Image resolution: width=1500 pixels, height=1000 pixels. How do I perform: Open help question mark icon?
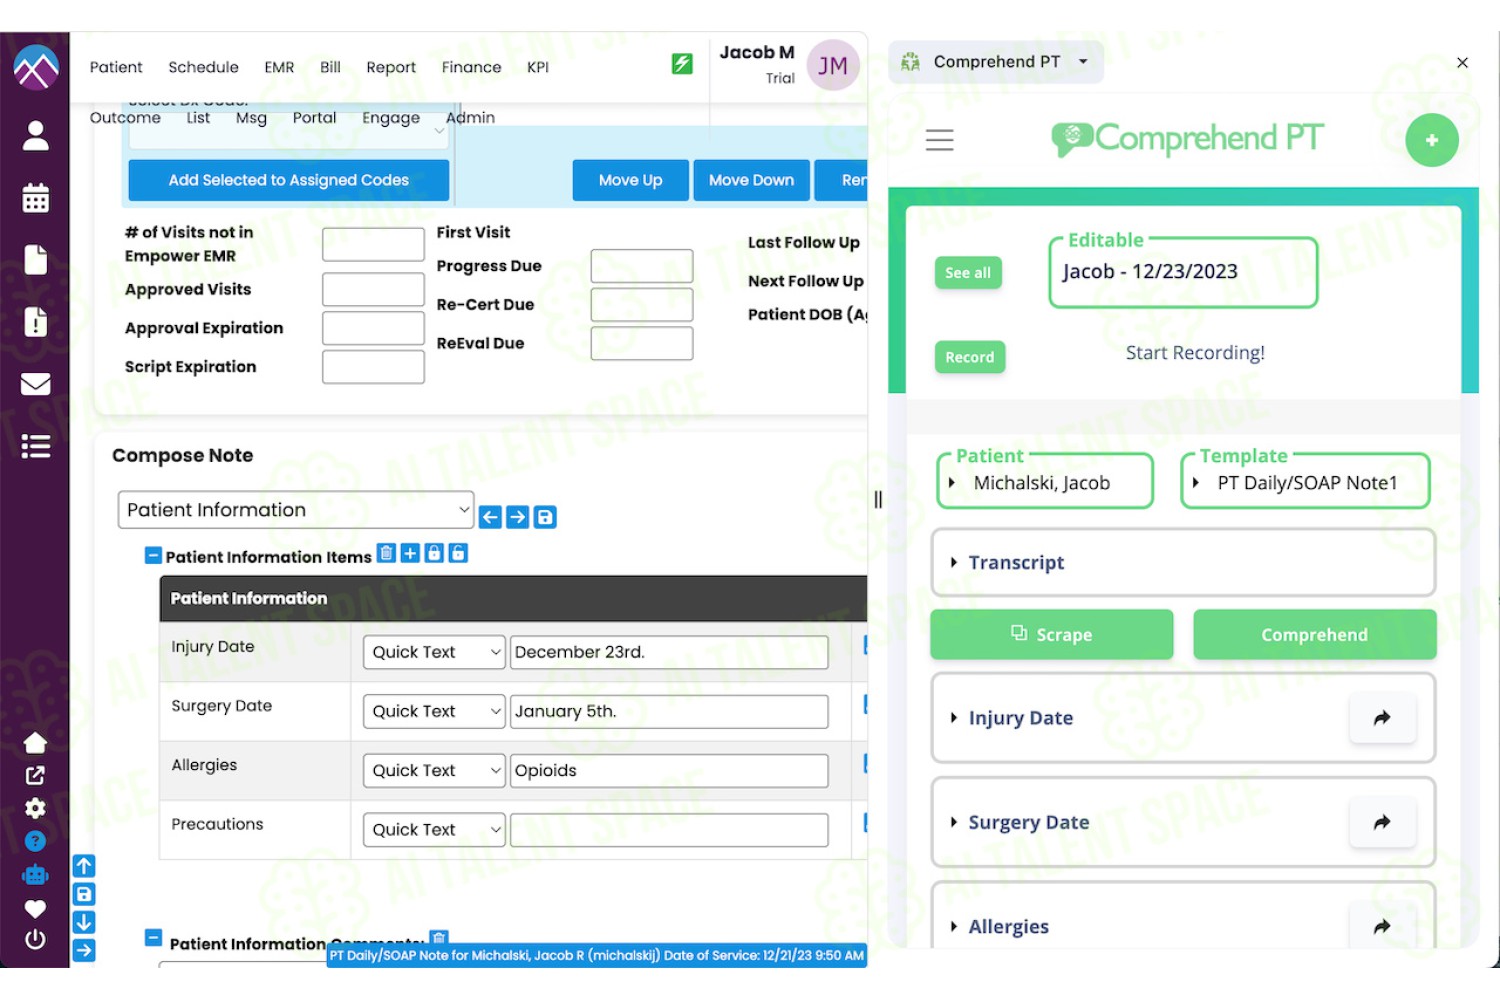[35, 841]
